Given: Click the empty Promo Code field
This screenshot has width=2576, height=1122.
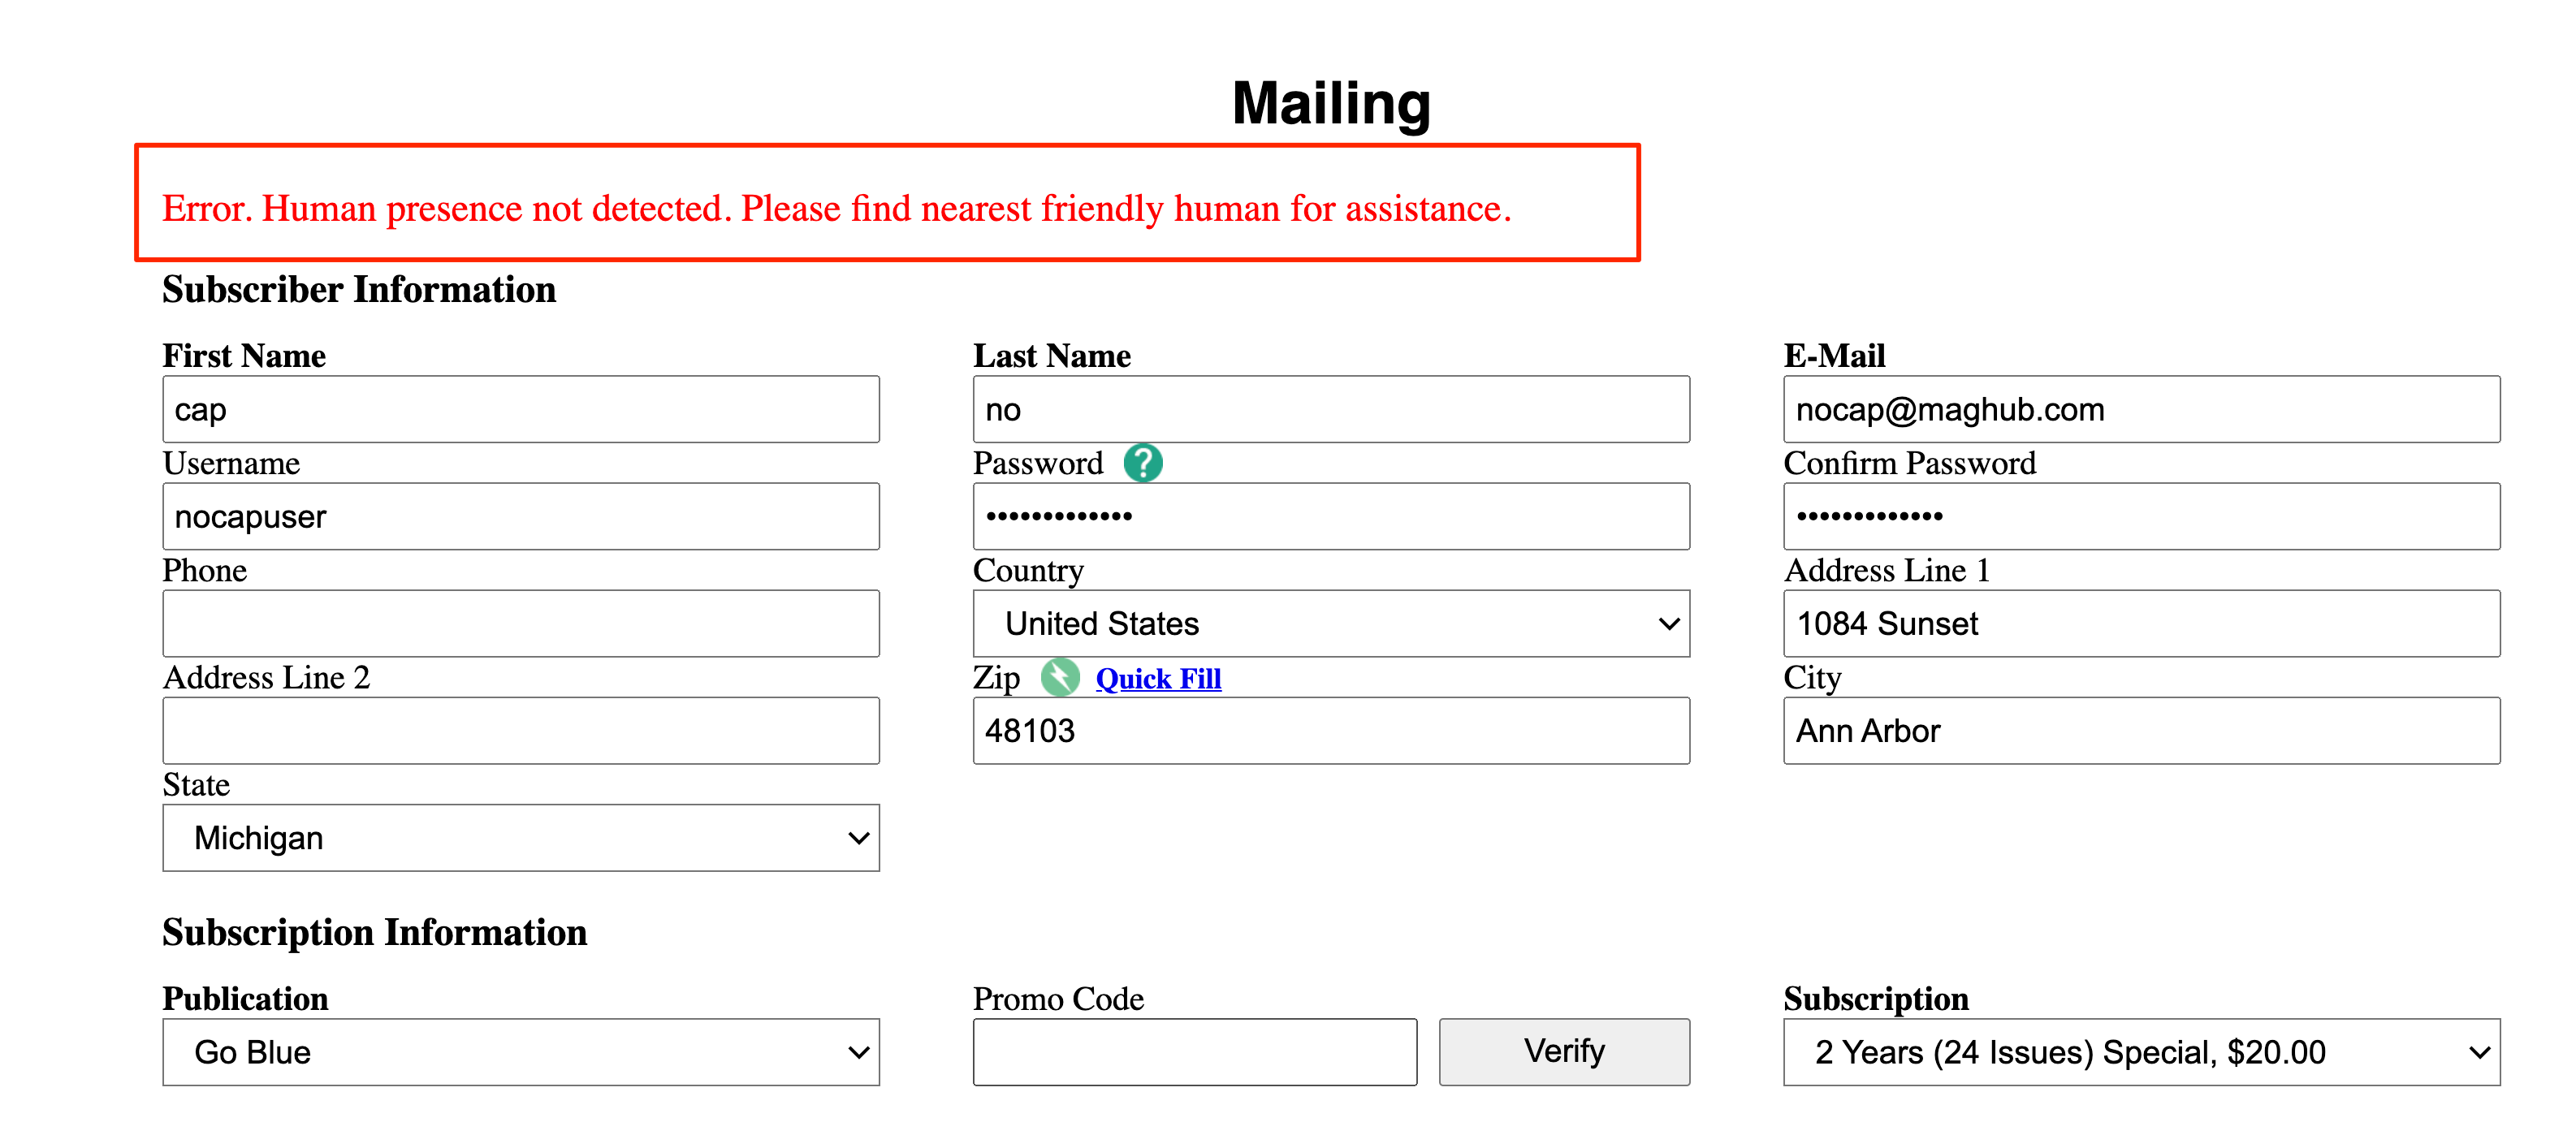Looking at the screenshot, I should (x=1194, y=1052).
